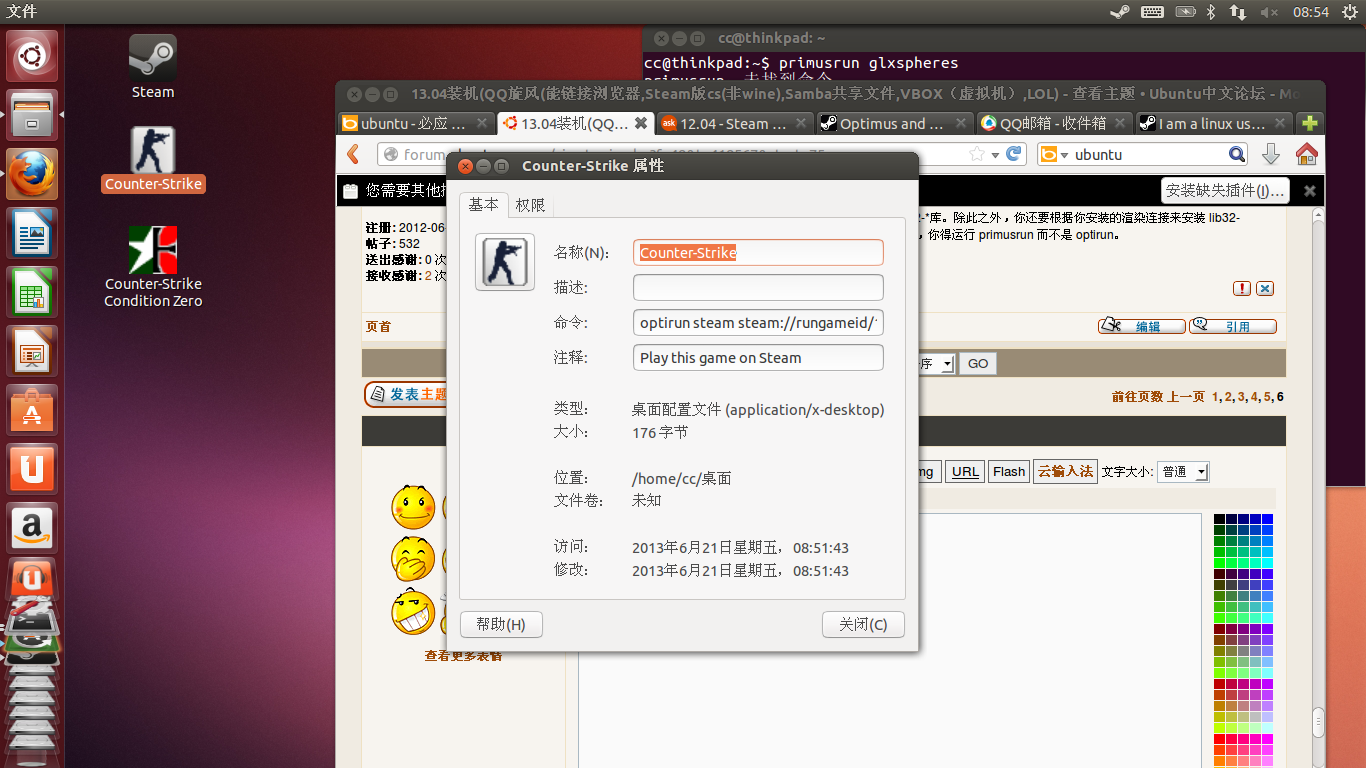The width and height of the screenshot is (1366, 768).
Task: Click the 编辑 button on the forum post
Action: coord(1141,326)
